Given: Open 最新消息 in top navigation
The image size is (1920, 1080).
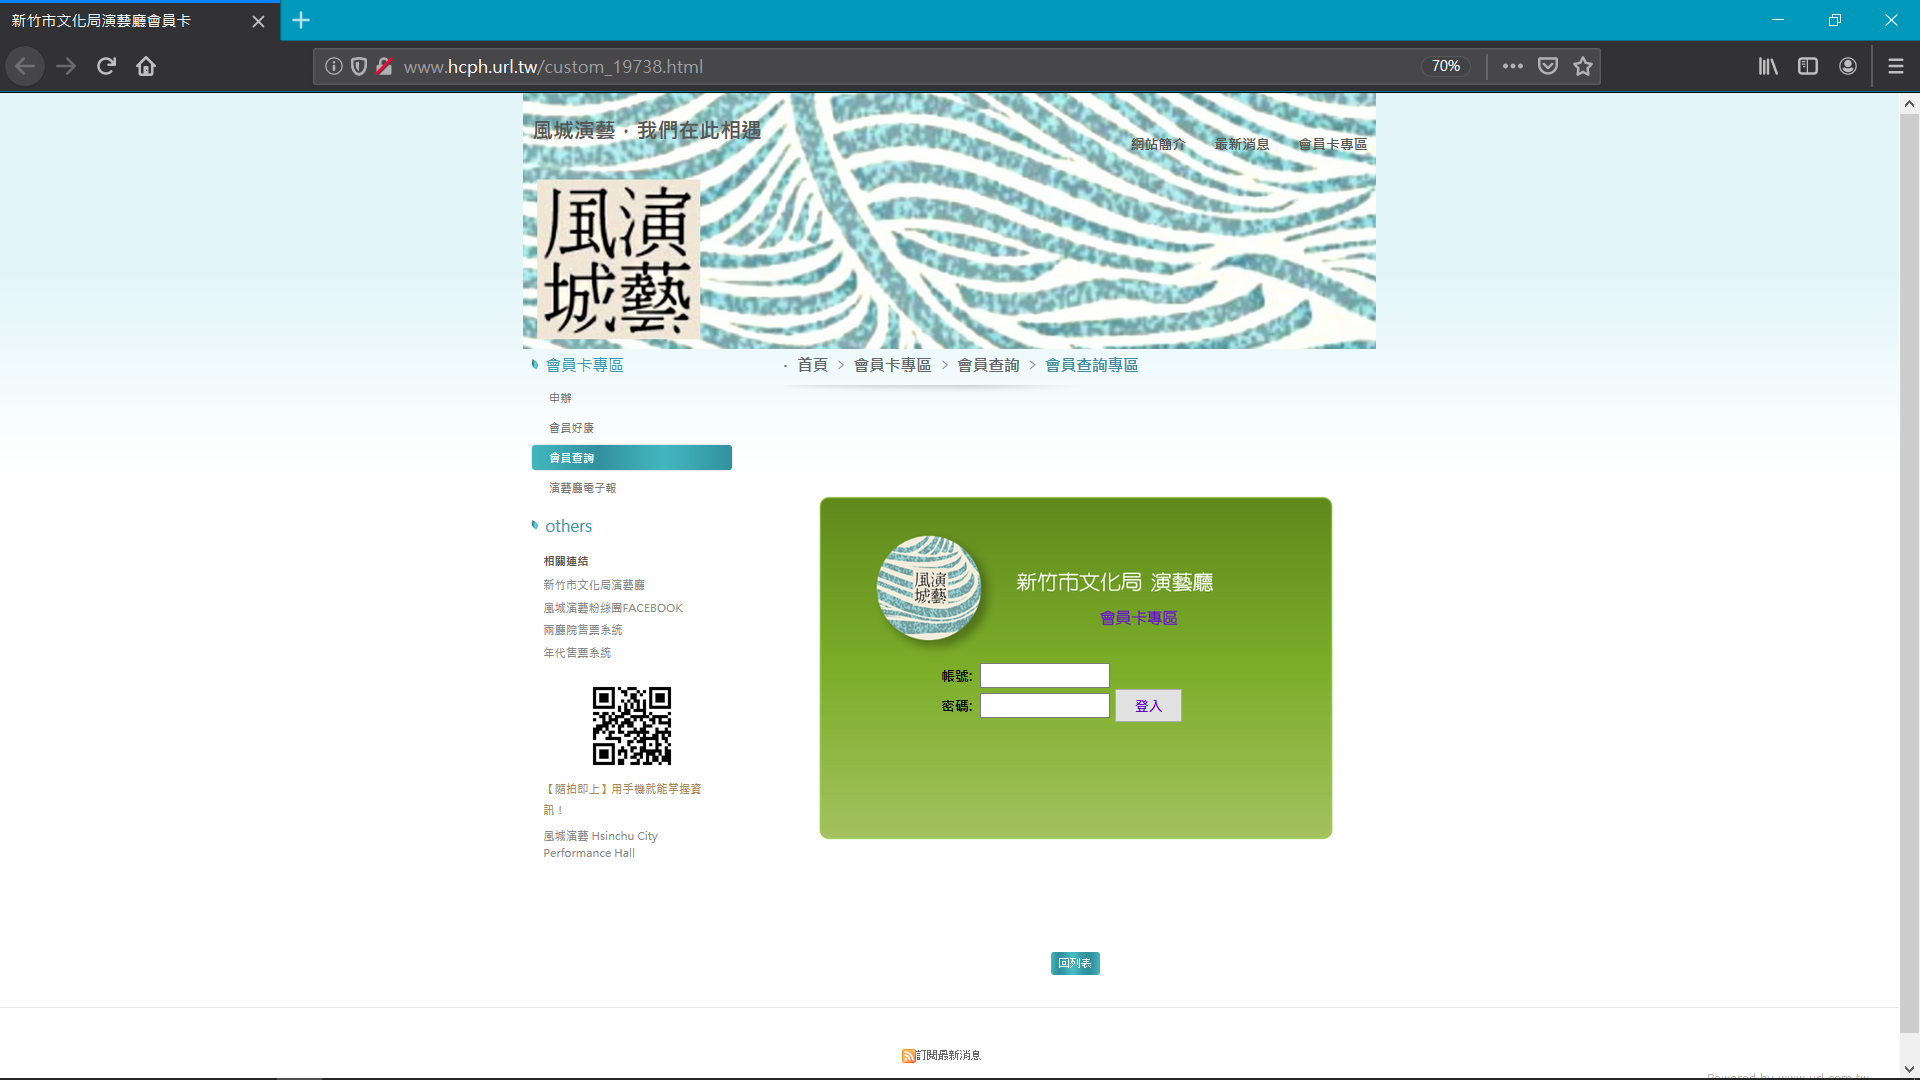Looking at the screenshot, I should click(x=1242, y=144).
